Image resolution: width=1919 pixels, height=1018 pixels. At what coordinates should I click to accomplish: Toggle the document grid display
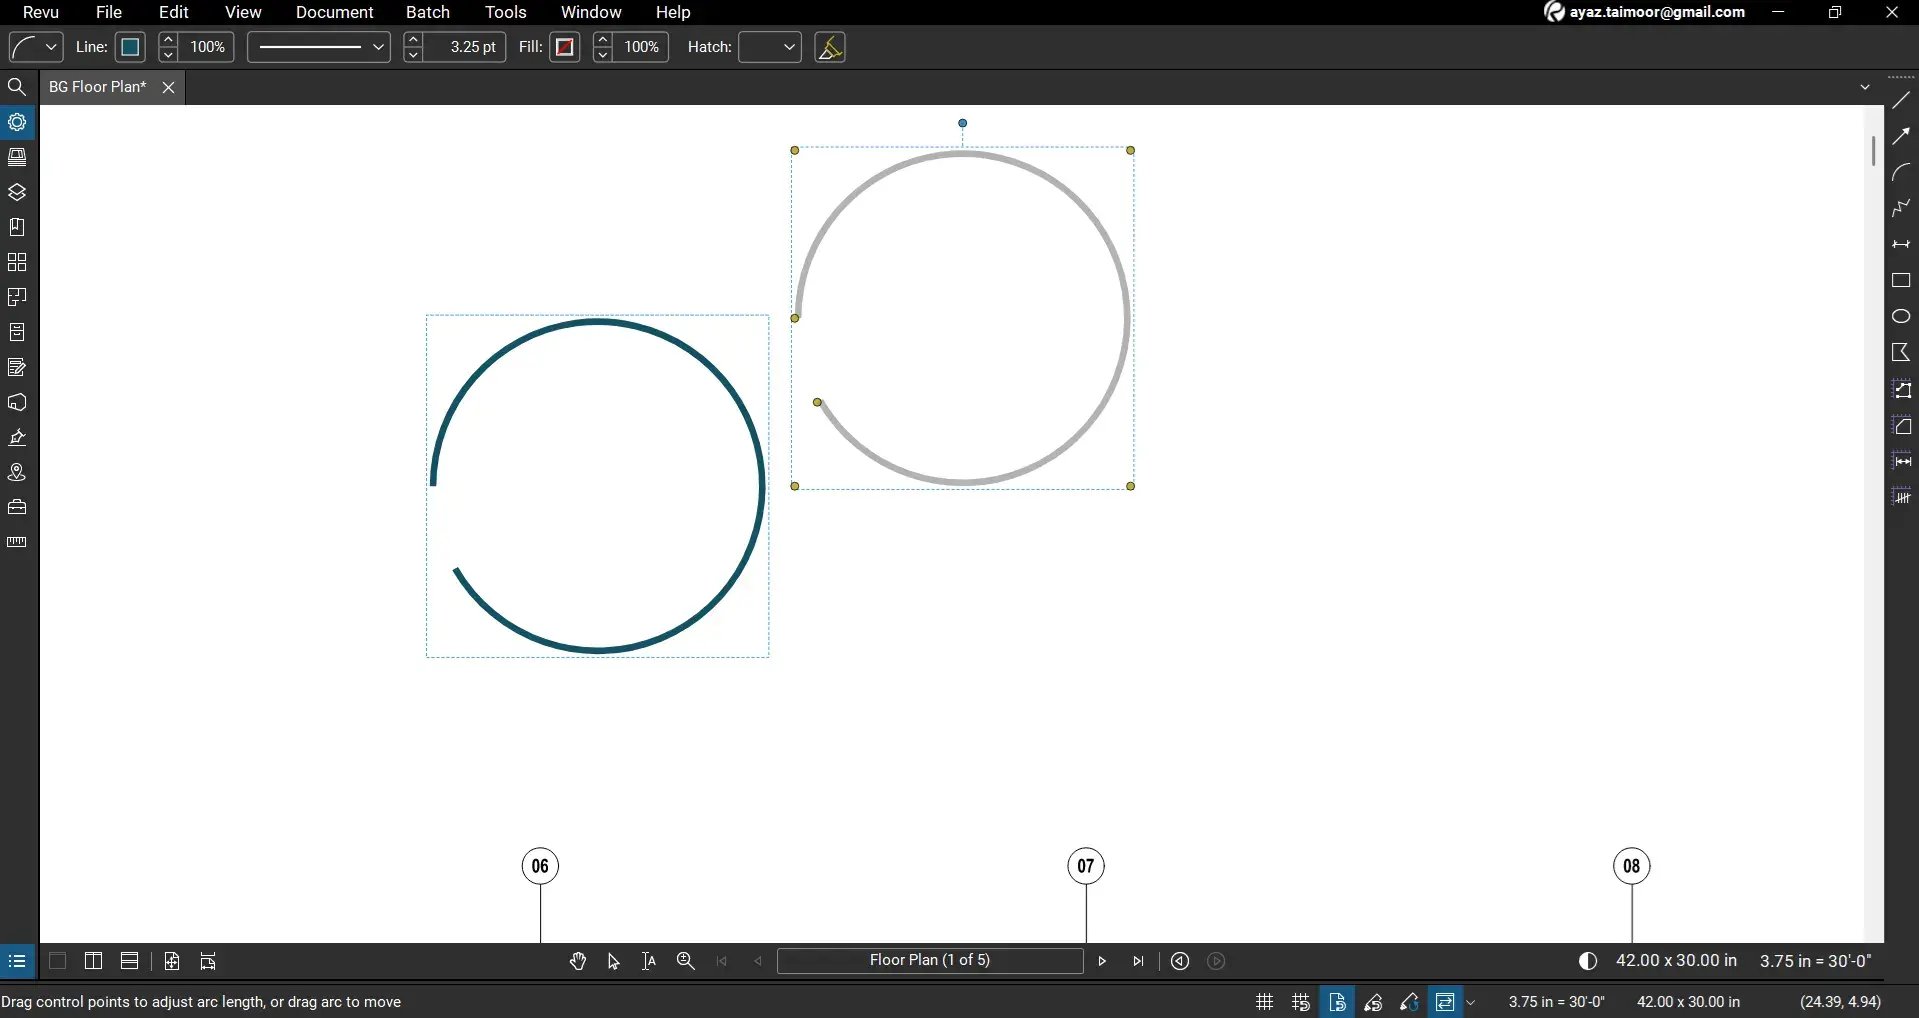[x=1263, y=1001]
